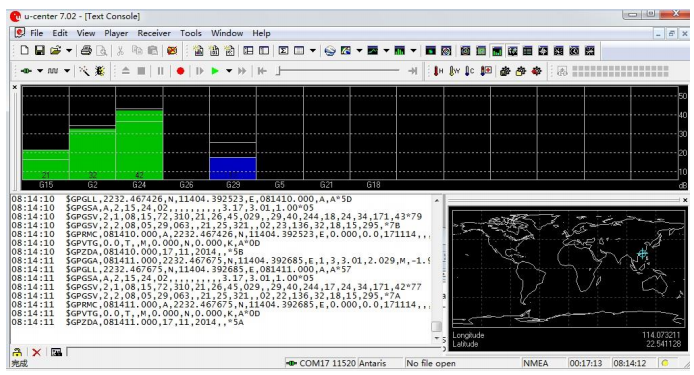Click the console filter input field

click(x=254, y=352)
